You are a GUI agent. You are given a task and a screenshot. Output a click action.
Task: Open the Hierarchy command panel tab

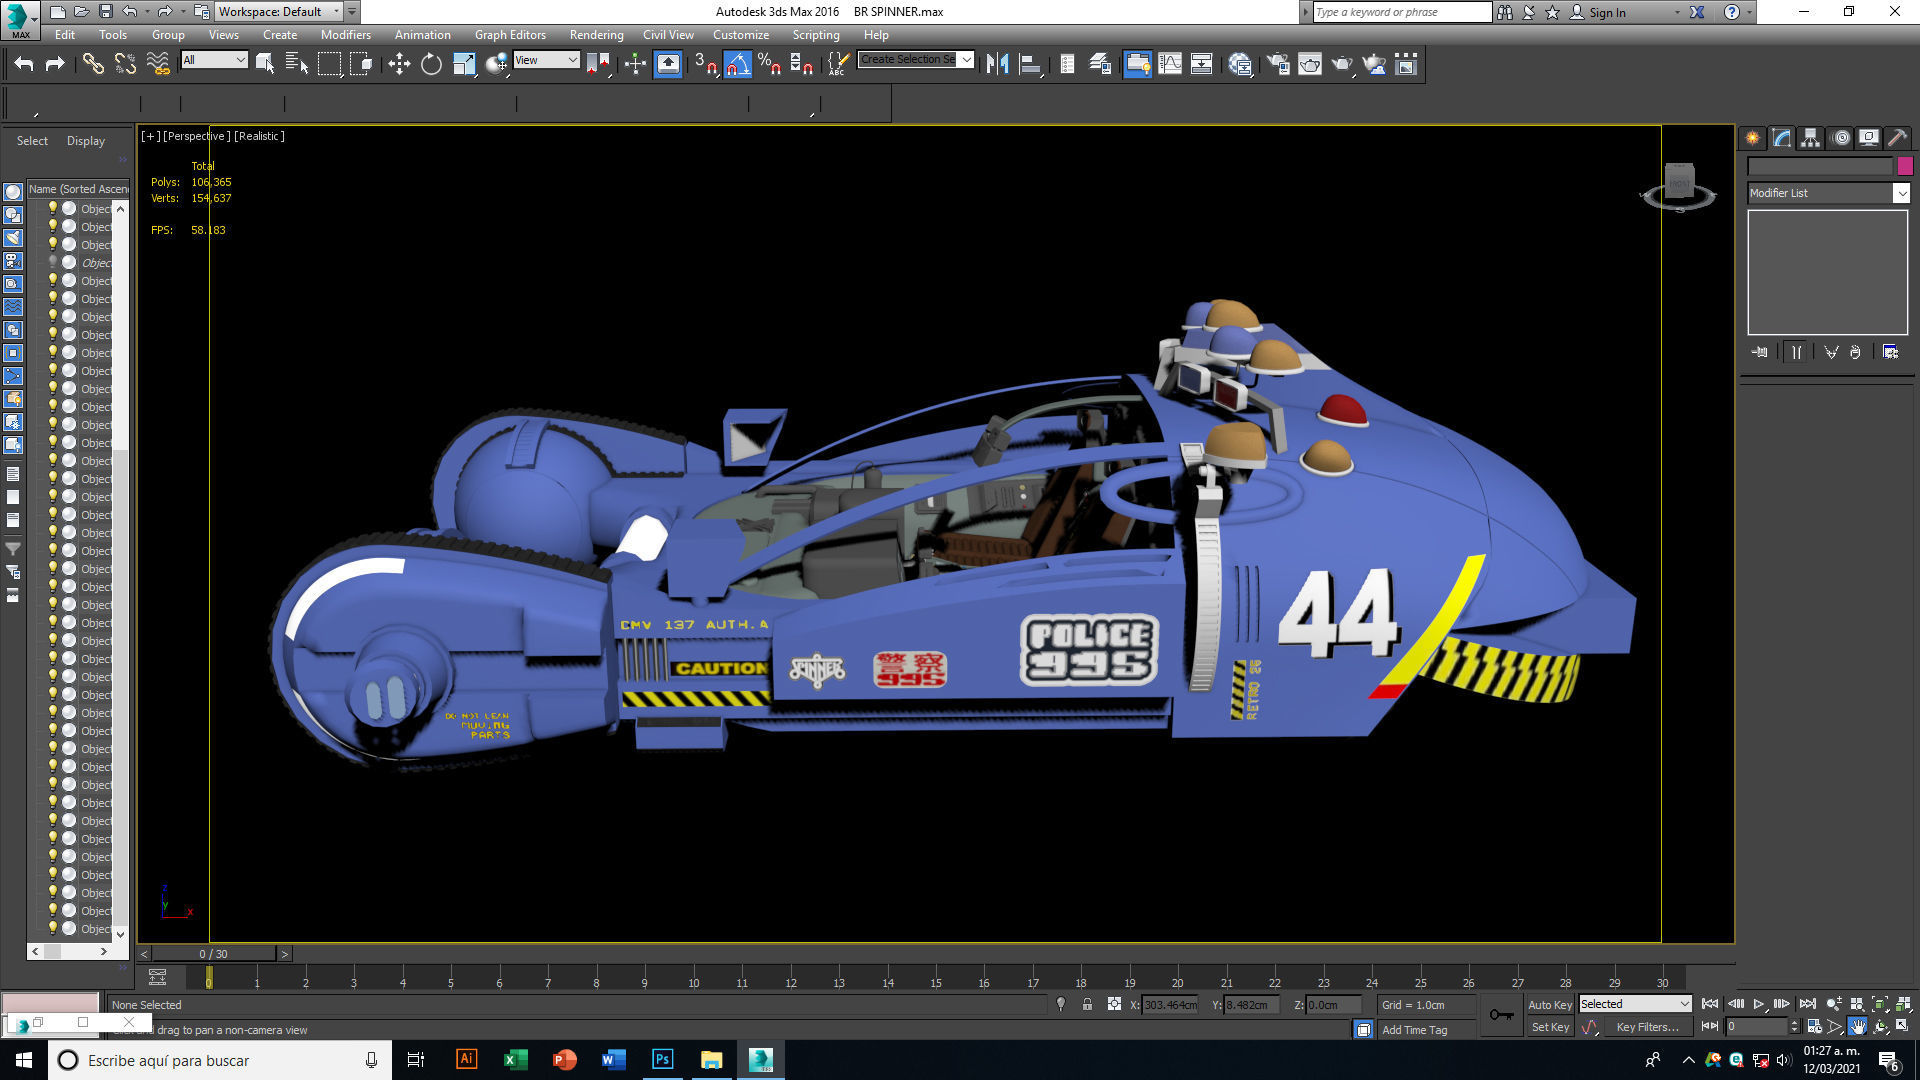point(1811,138)
